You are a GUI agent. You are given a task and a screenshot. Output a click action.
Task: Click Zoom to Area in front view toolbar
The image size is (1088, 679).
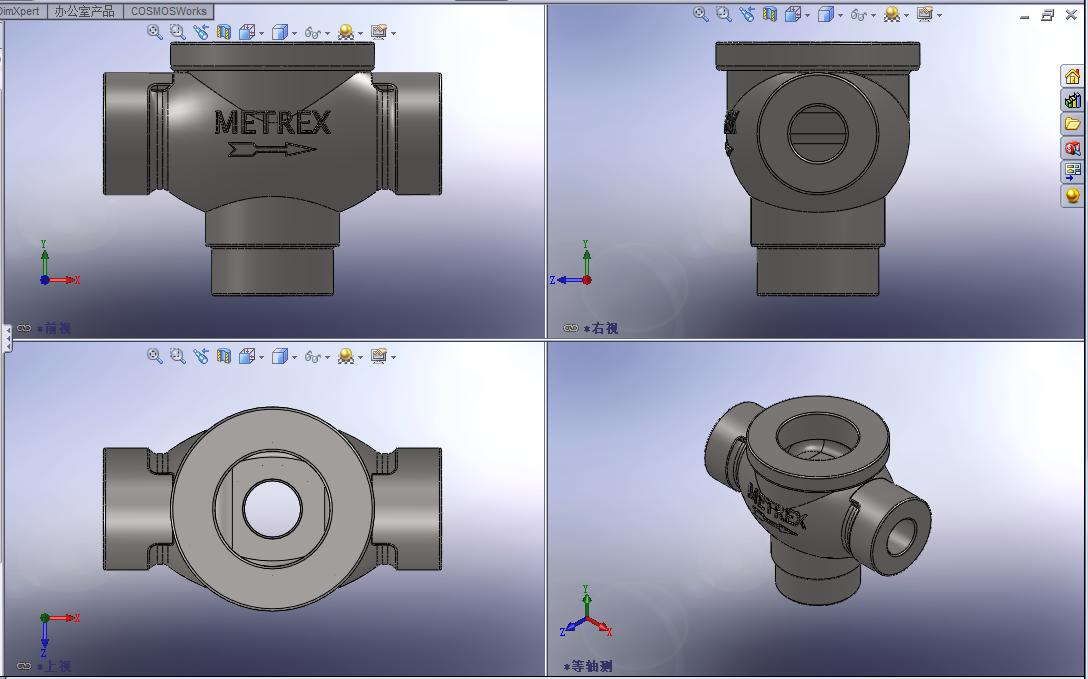pos(178,31)
